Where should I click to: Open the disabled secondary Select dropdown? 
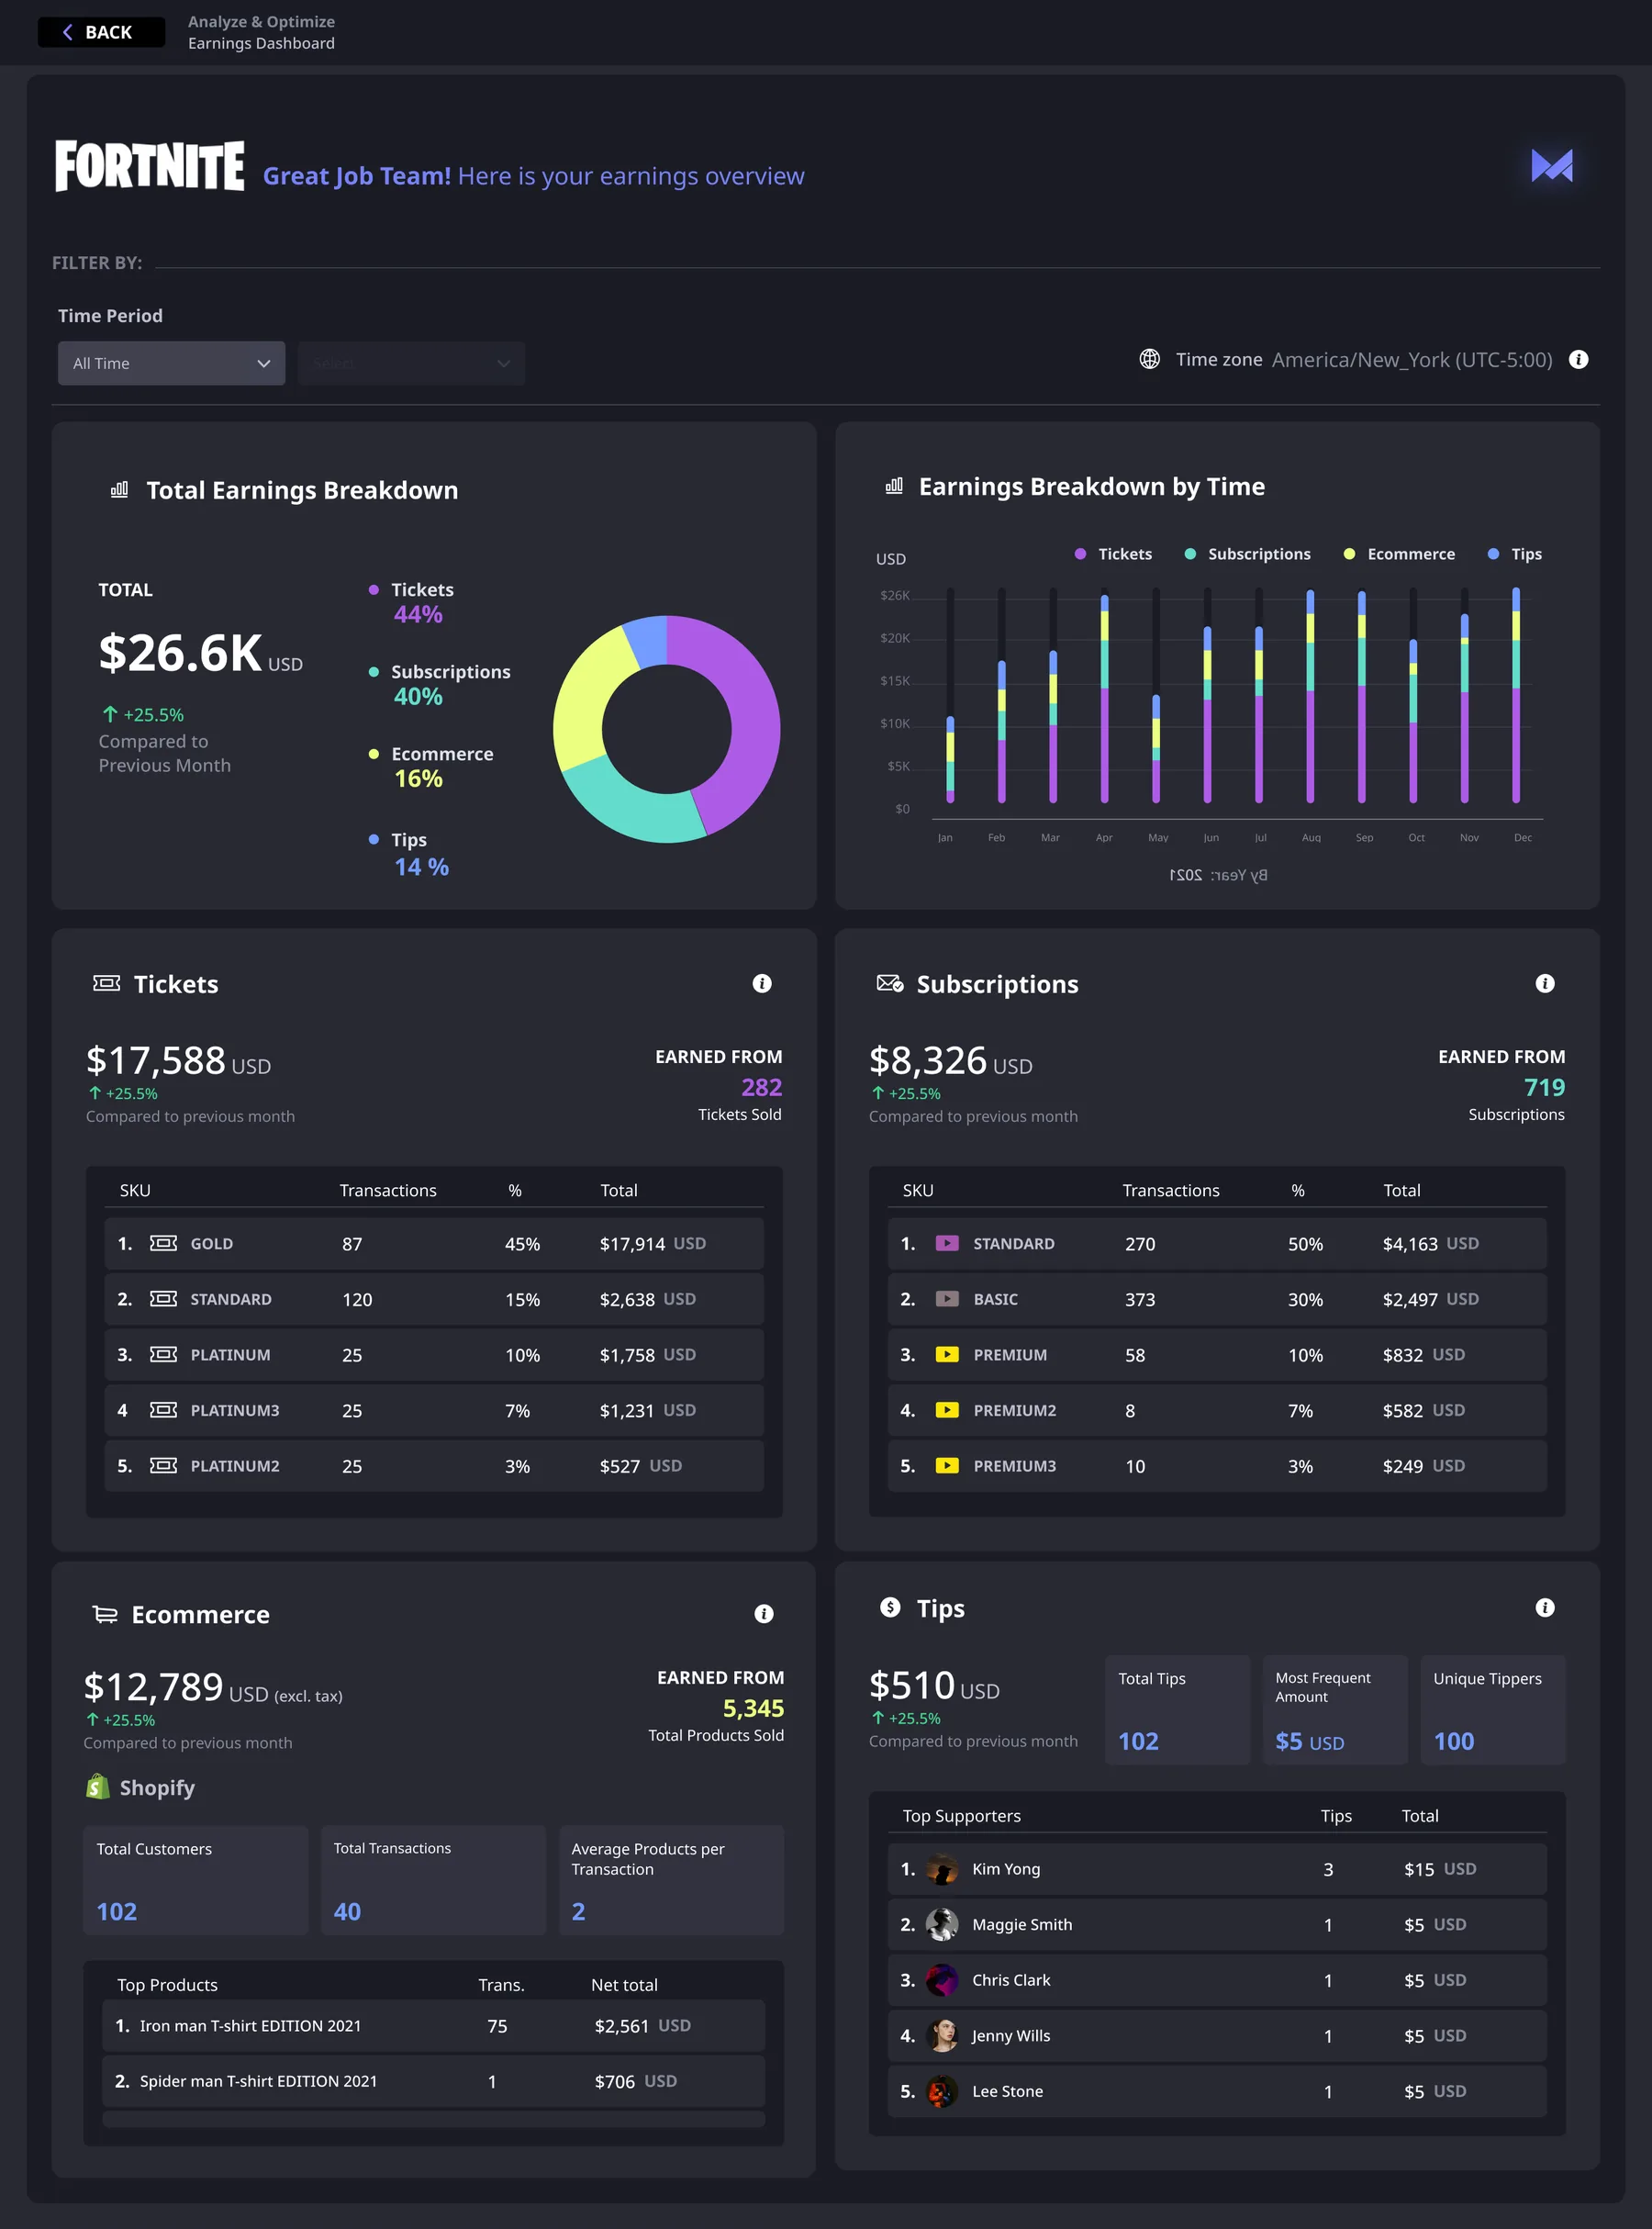click(411, 363)
